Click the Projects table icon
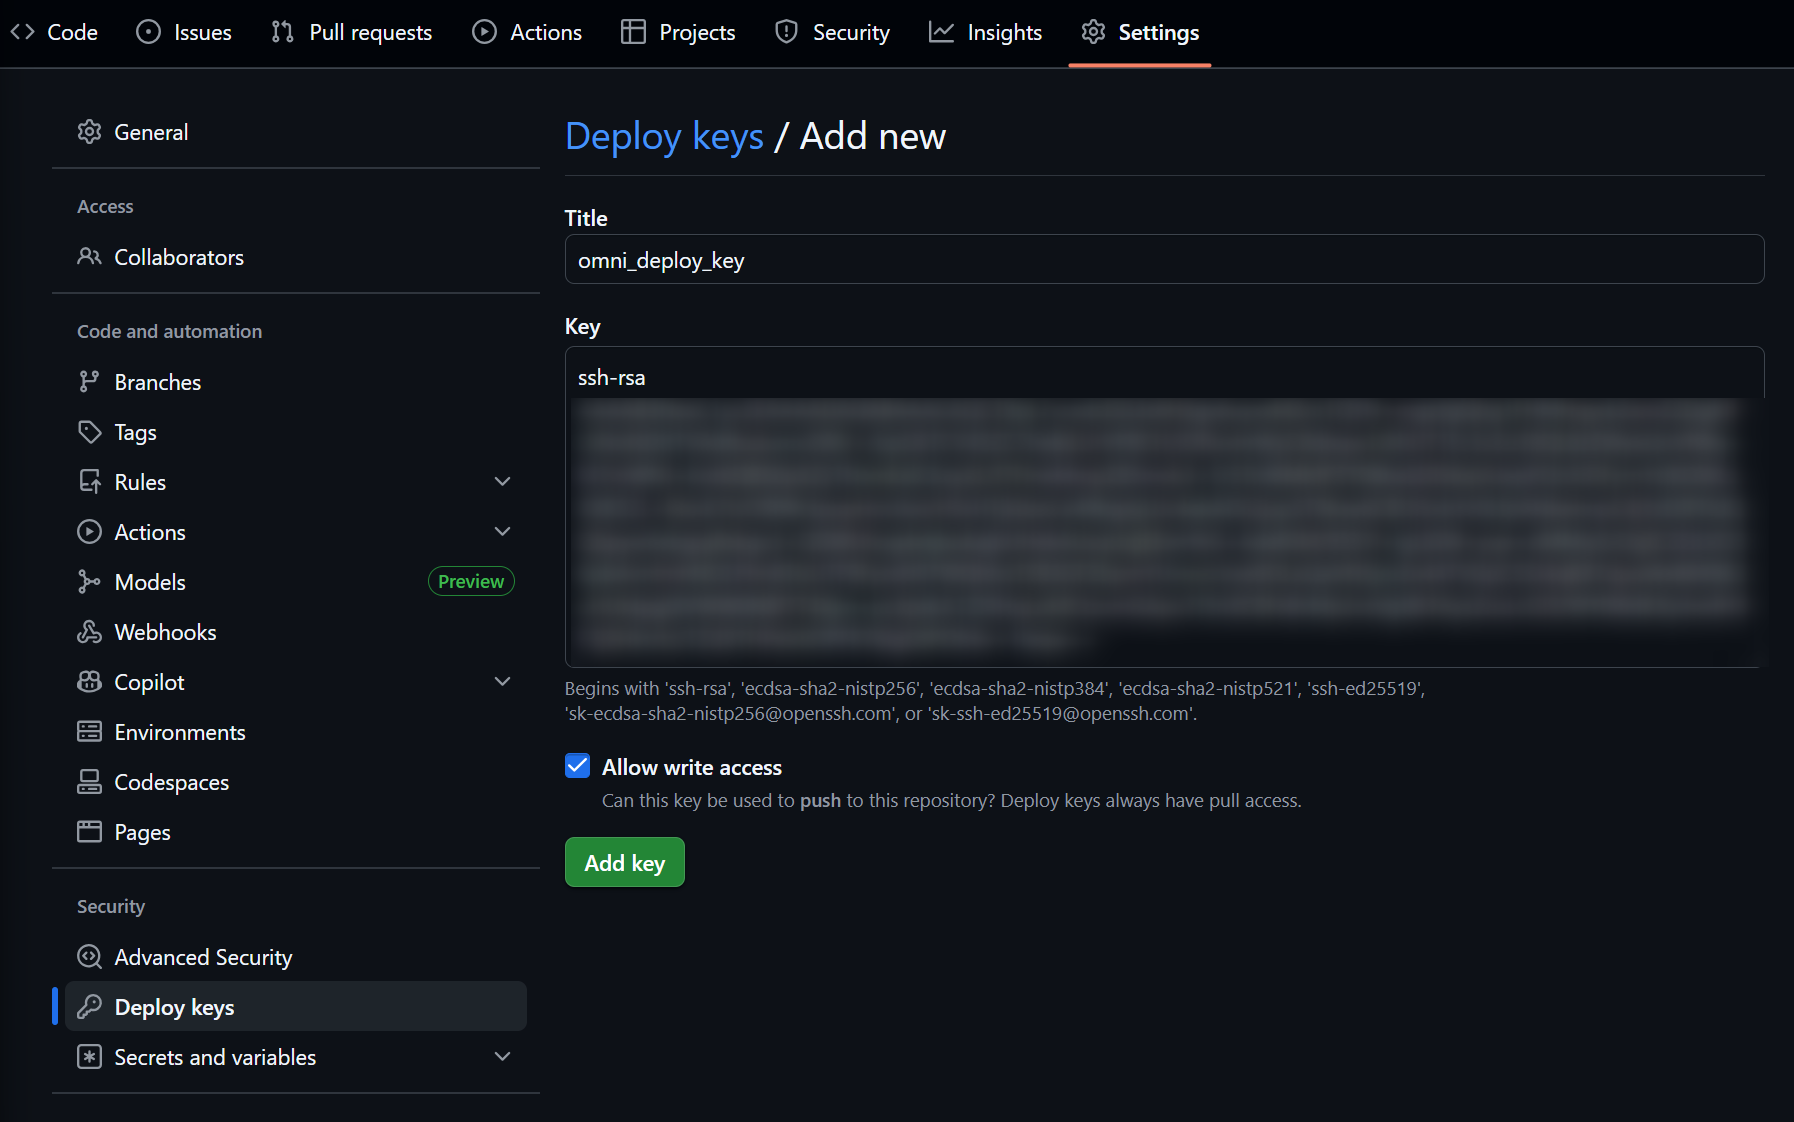Viewport: 1794px width, 1122px height. 633,32
